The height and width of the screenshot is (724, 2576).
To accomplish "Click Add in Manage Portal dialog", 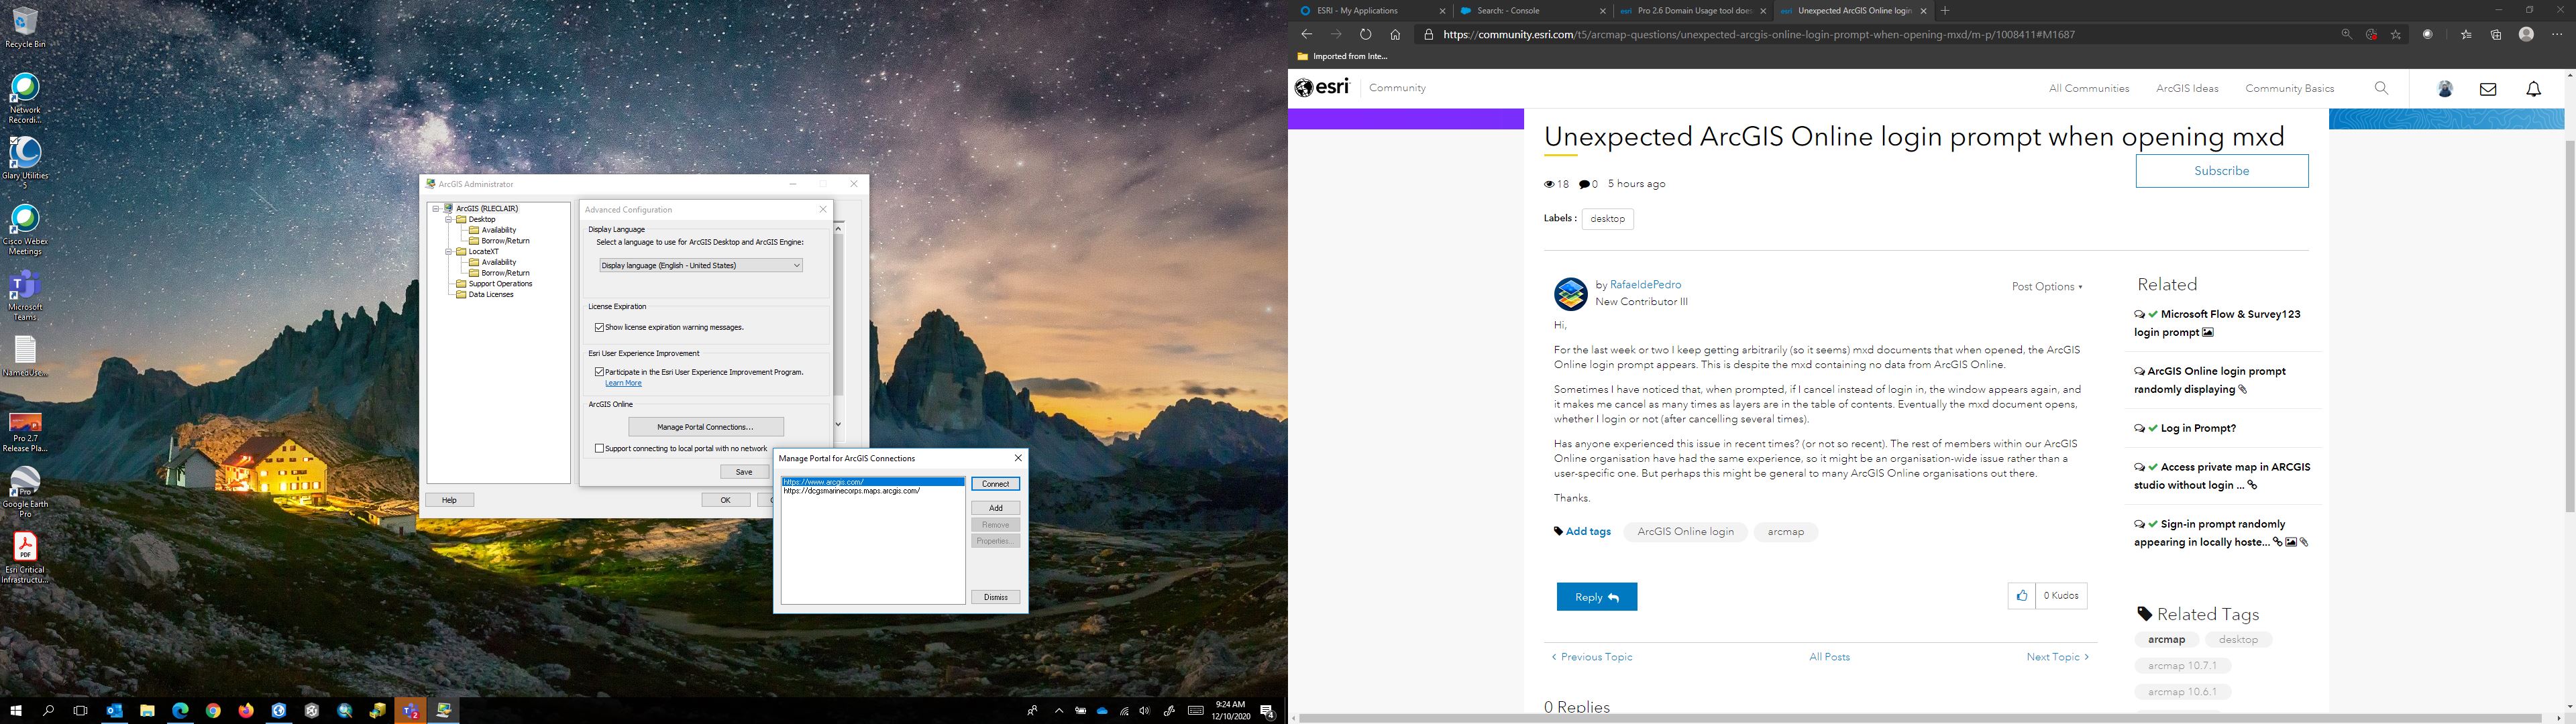I will (x=995, y=508).
